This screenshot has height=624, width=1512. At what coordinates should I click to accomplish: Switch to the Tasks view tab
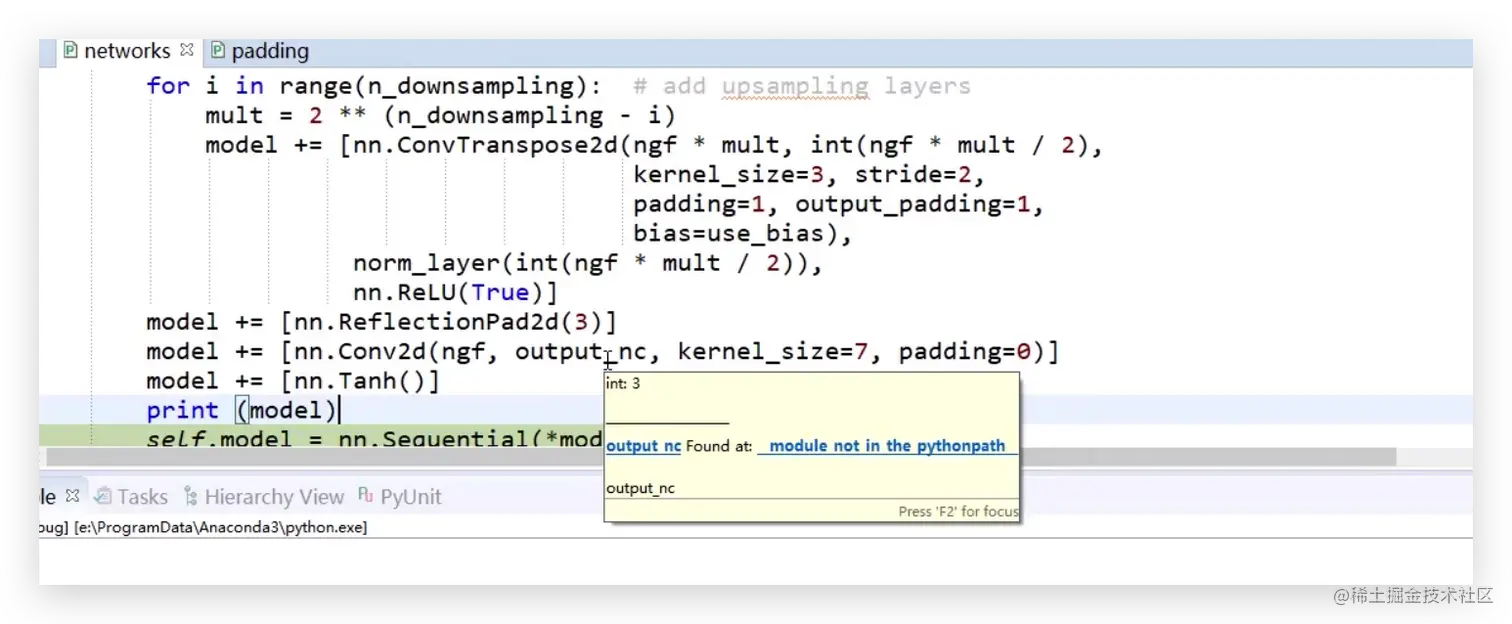pos(133,497)
